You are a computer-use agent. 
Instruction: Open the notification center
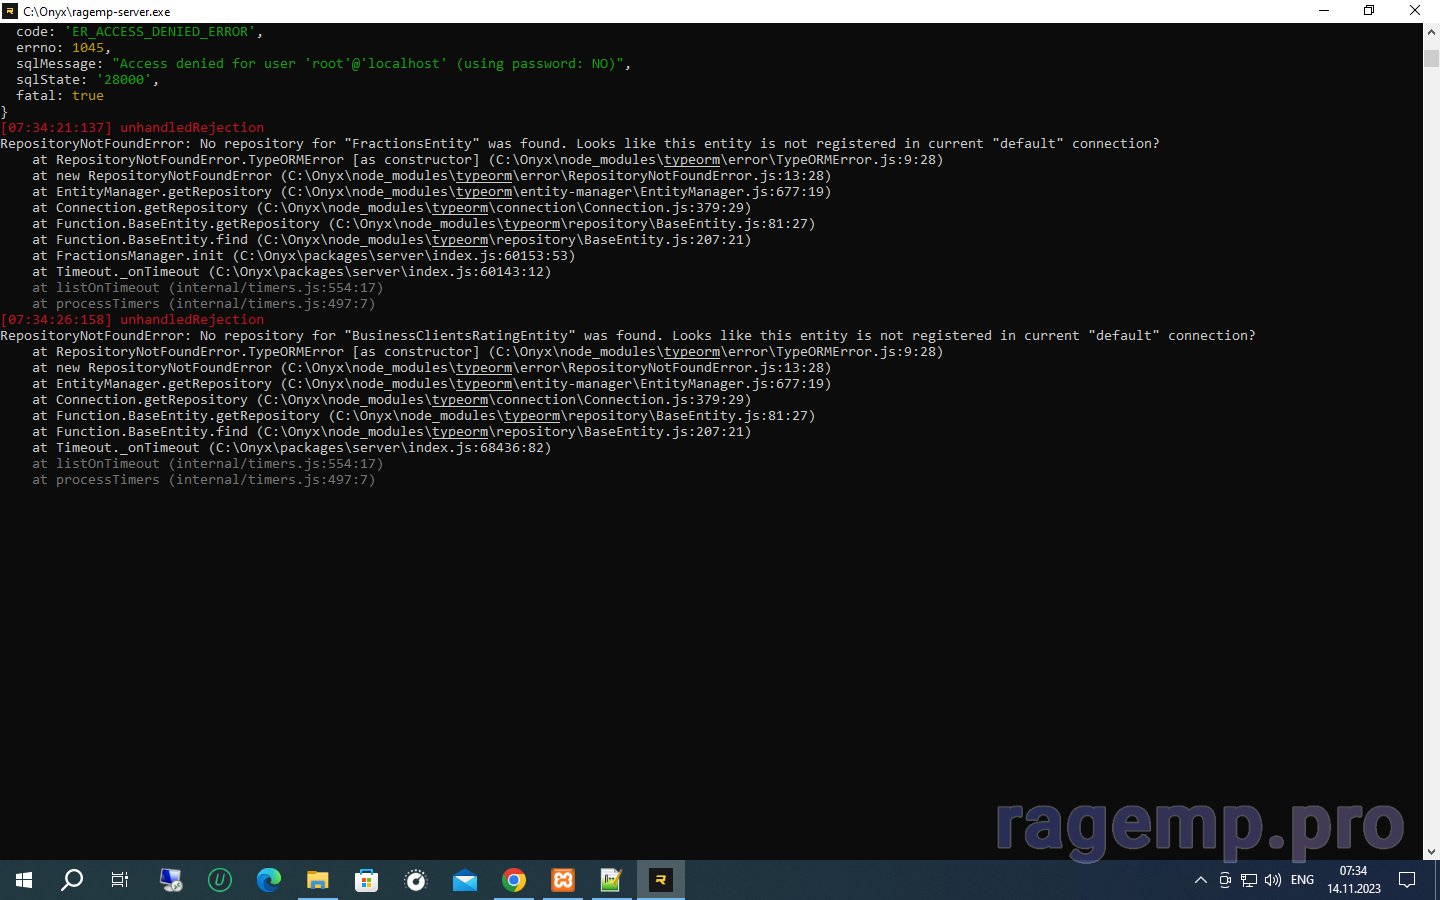1407,880
